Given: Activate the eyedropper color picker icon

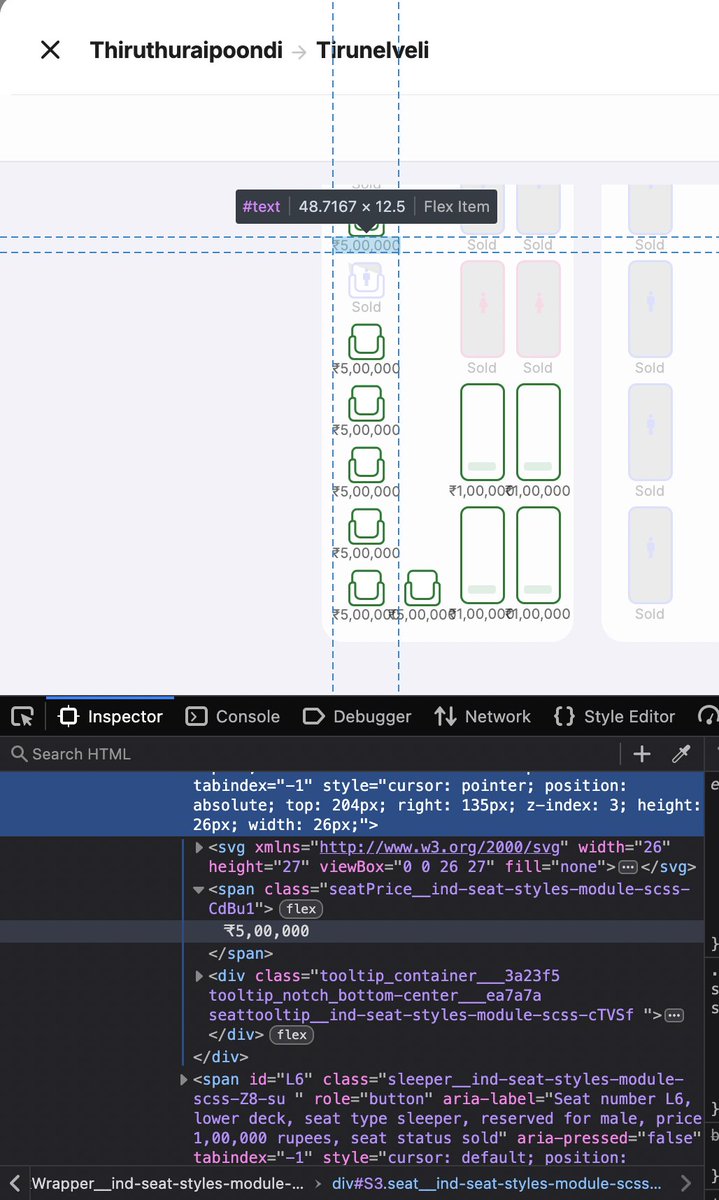Looking at the screenshot, I should pos(682,754).
